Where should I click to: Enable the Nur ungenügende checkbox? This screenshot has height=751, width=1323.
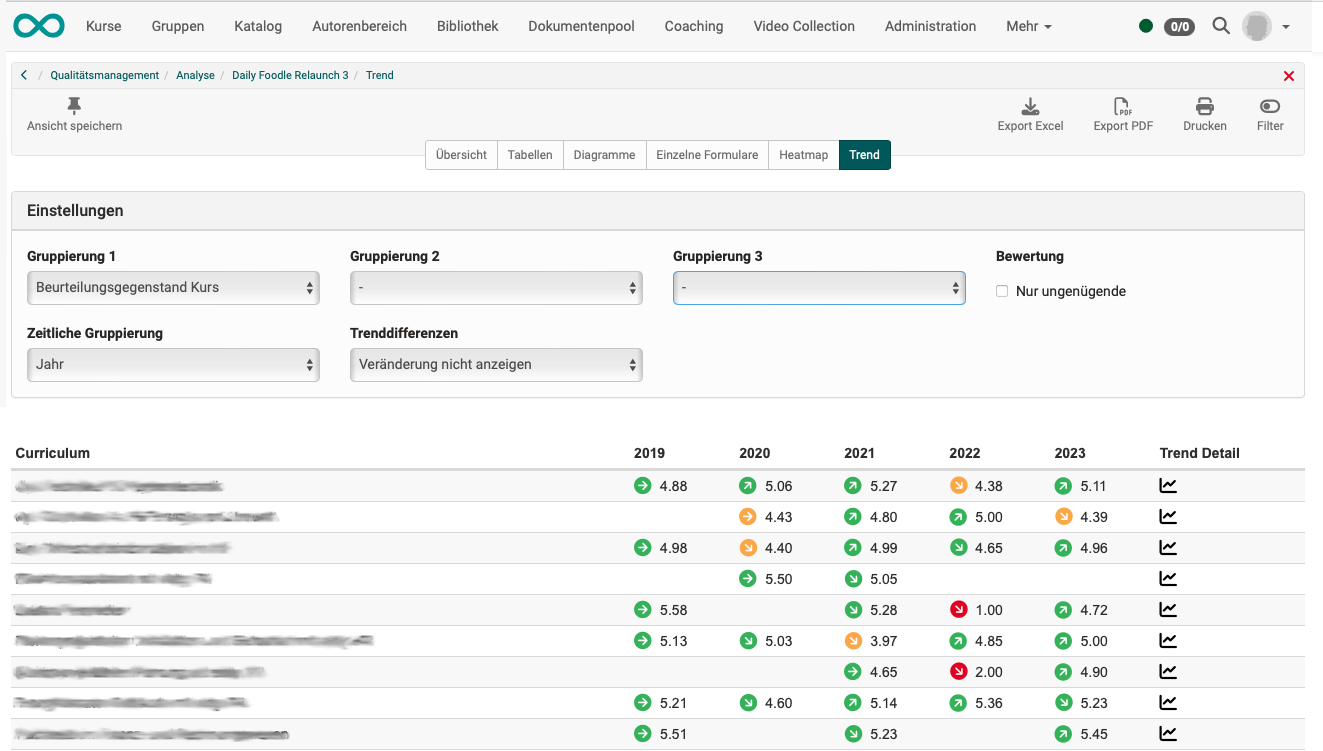coord(1001,291)
